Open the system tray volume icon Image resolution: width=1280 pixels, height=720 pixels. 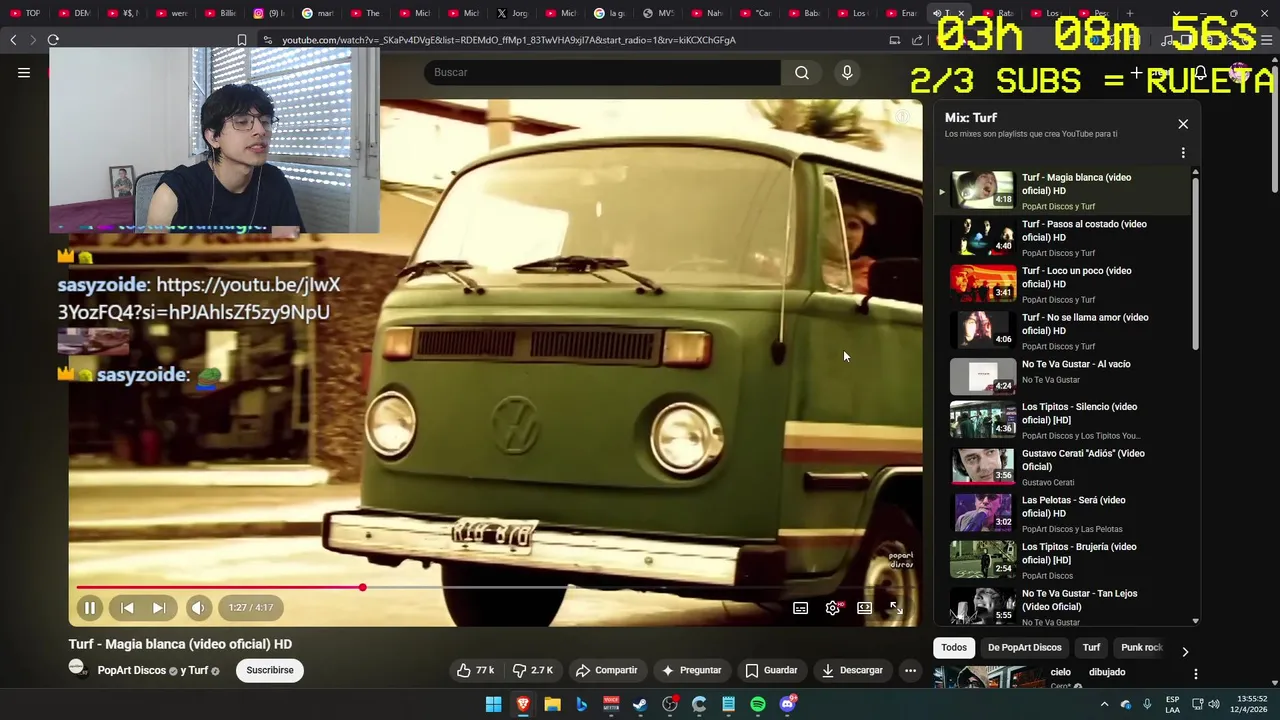(1215, 705)
